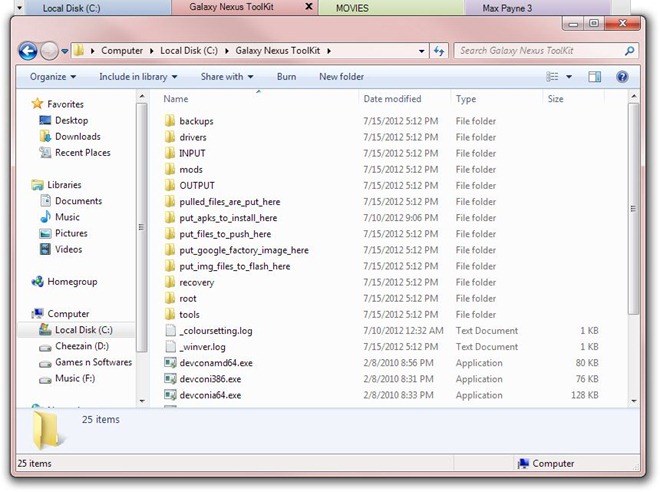Viewport: 660px width, 492px height.
Task: Click the Search Galaxy Nexus ToolKit field
Action: point(540,50)
